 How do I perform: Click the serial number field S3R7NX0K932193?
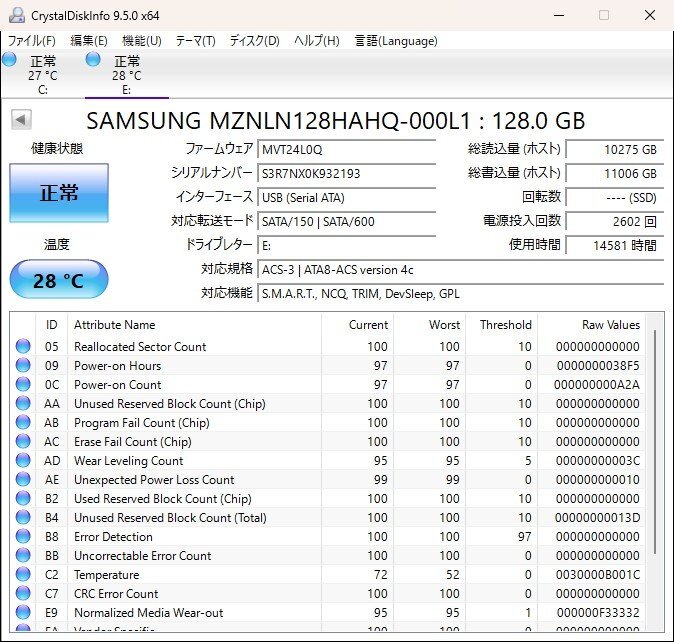pos(346,174)
